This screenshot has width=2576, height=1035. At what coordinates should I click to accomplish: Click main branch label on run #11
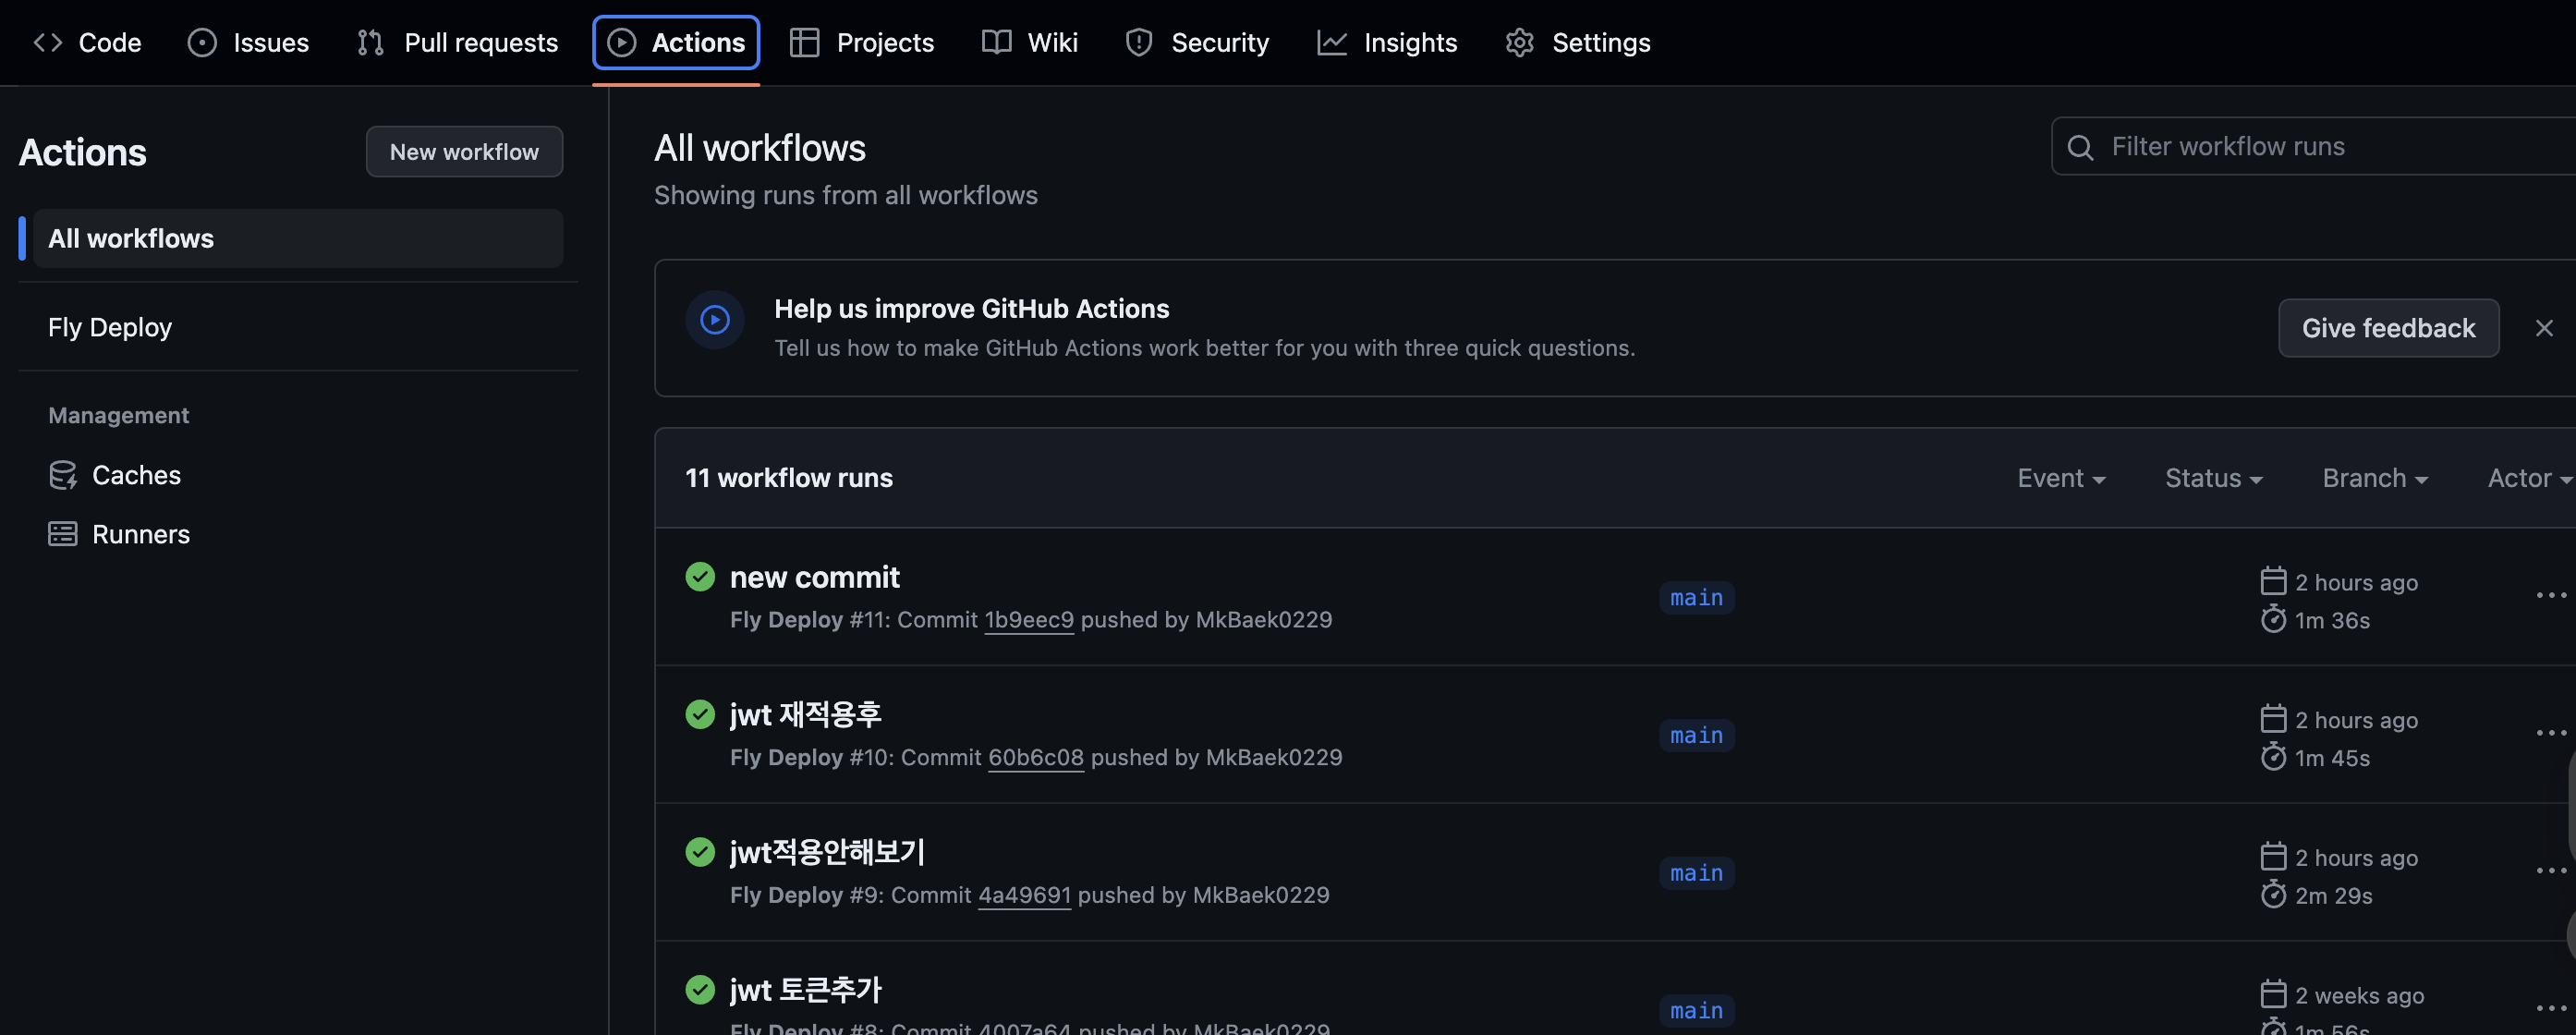click(1697, 598)
